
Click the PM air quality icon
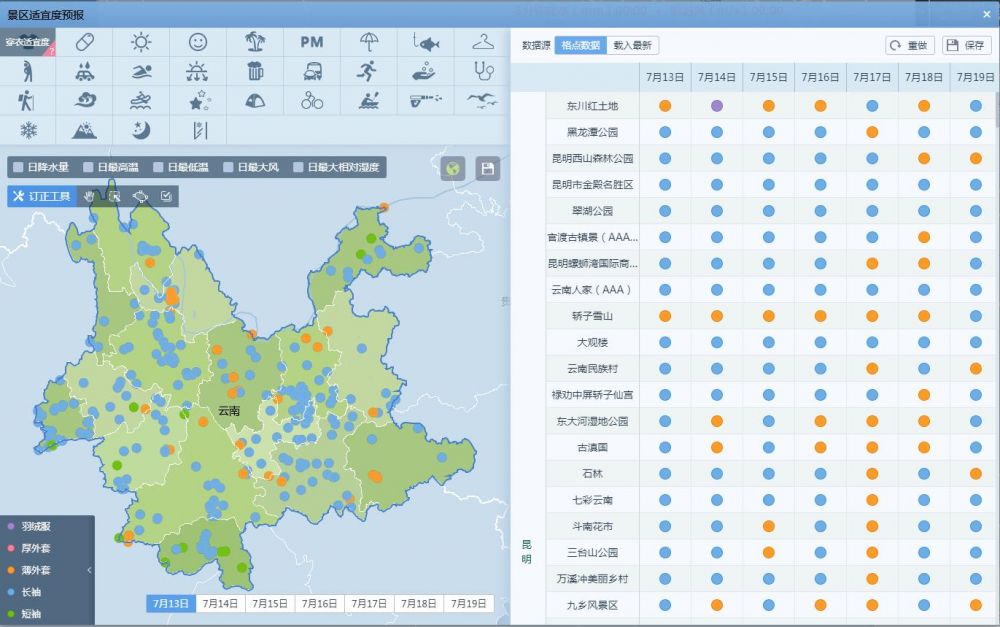312,42
